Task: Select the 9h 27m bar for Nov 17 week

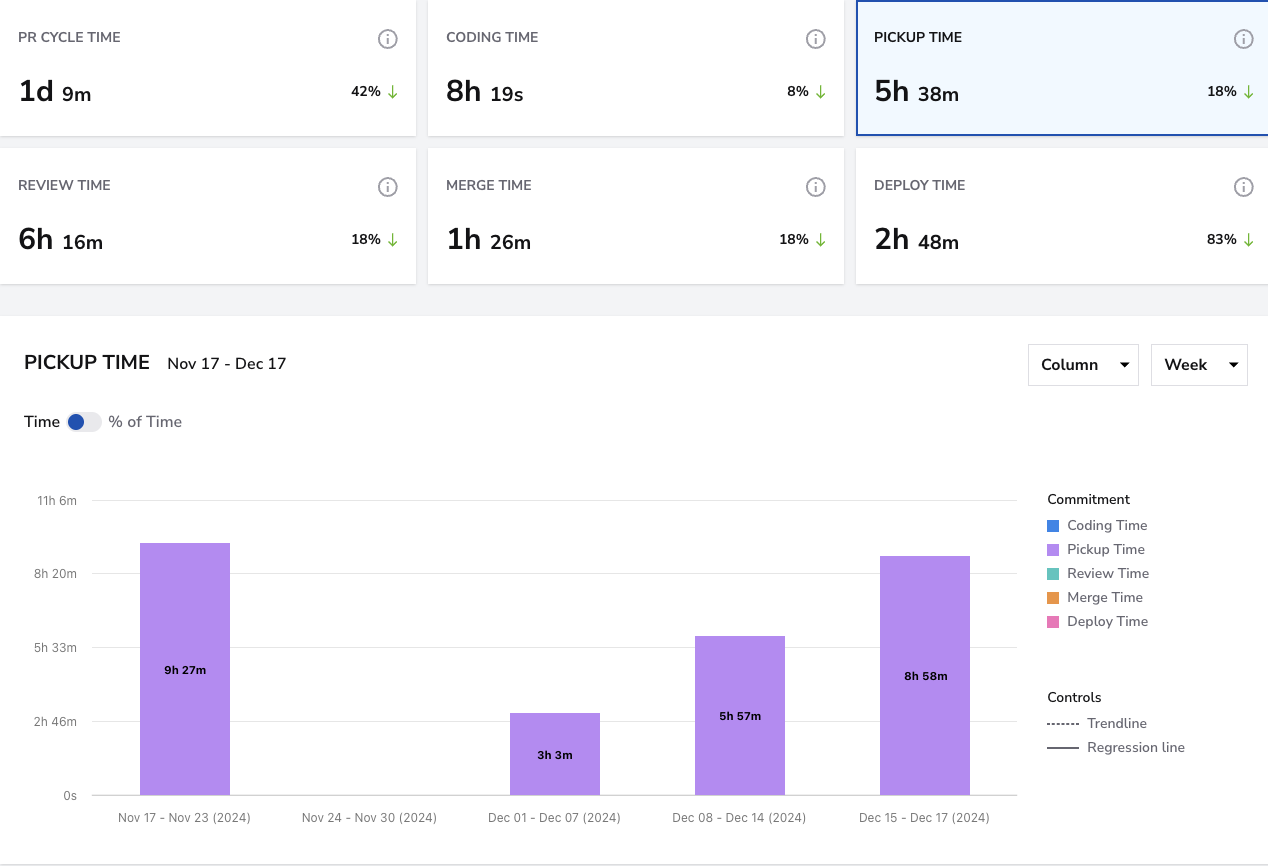Action: tap(185, 669)
